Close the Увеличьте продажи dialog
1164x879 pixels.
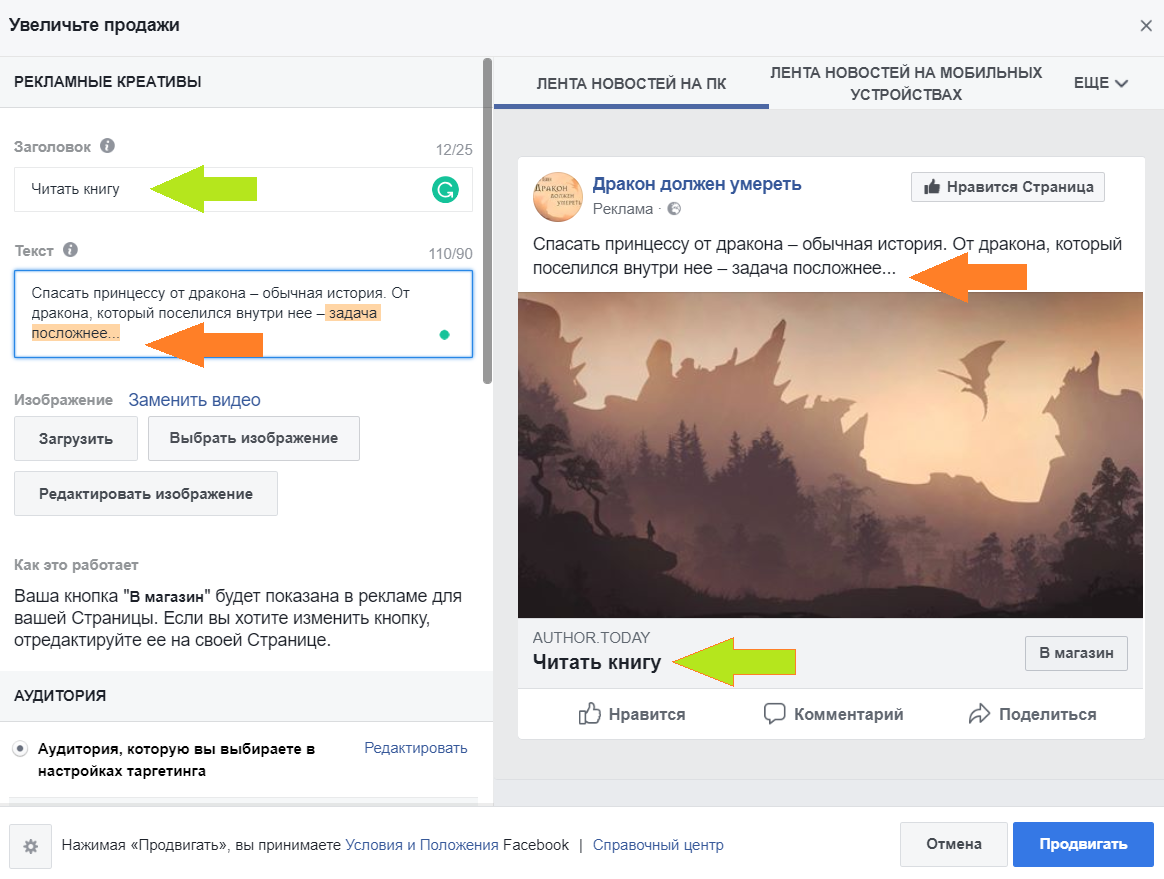coord(1146,26)
